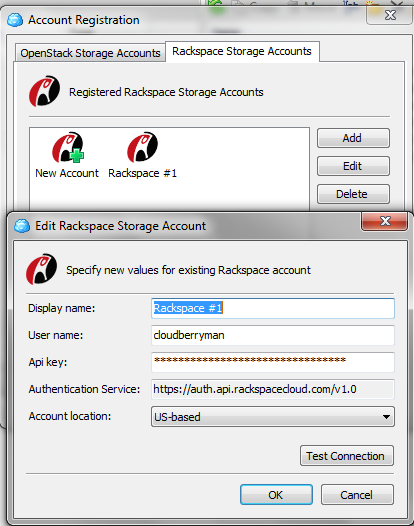Click the Rackspace logo beside Registered Accounts heading
Viewport: 414px width, 526px height.
click(x=44, y=91)
